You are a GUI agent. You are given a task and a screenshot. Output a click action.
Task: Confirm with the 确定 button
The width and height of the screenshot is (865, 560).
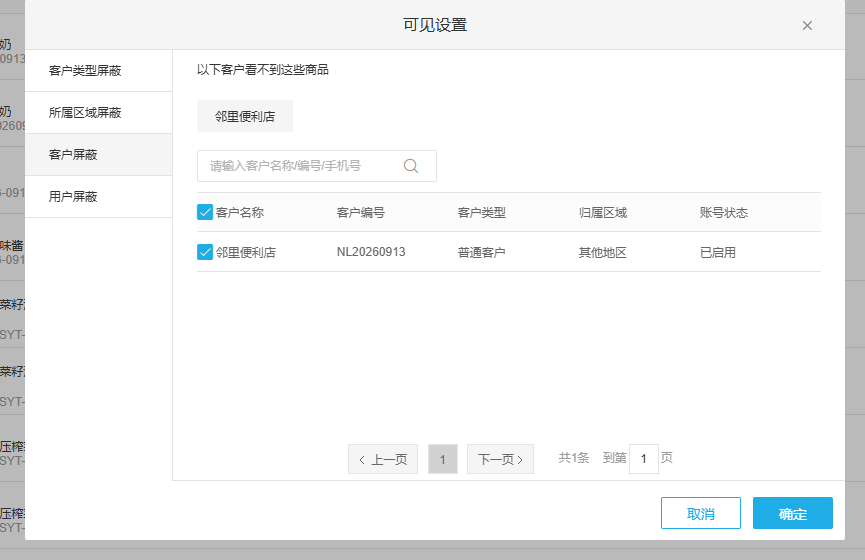point(793,513)
